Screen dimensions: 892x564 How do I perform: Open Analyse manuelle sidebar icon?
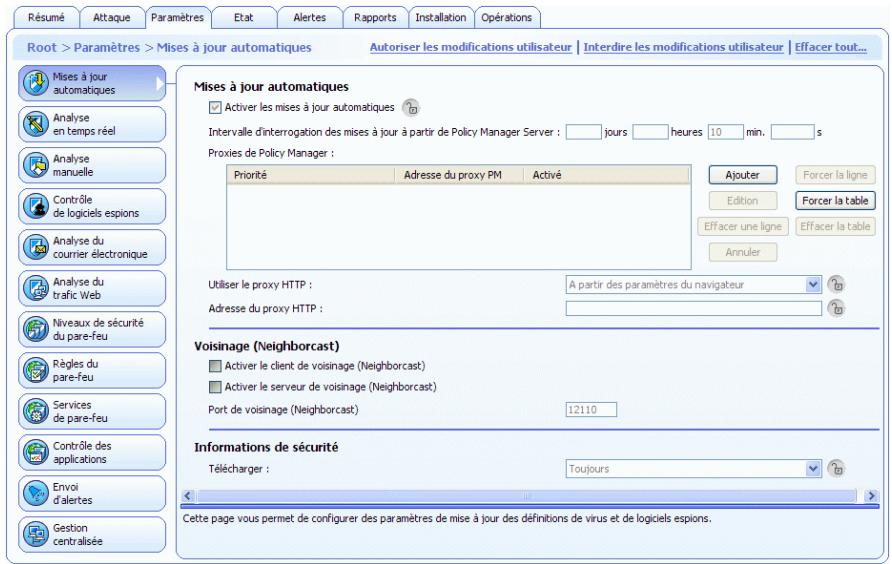(35, 165)
